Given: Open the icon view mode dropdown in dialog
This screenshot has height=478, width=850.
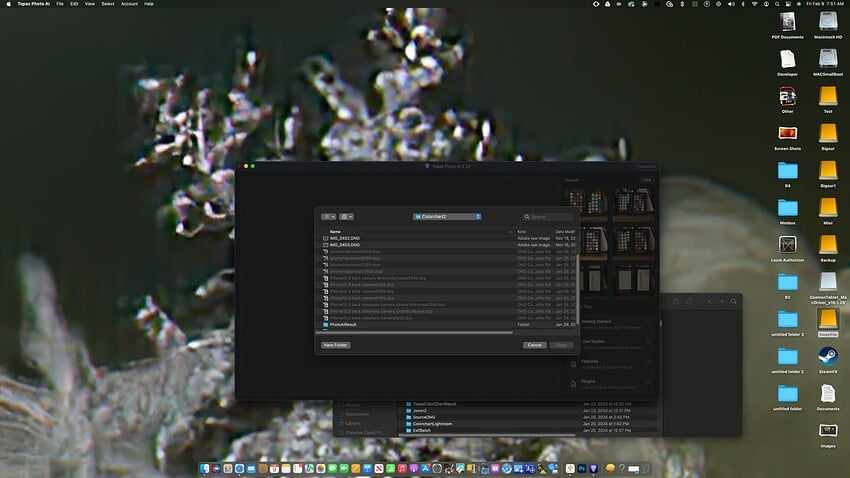Looking at the screenshot, I should (329, 217).
